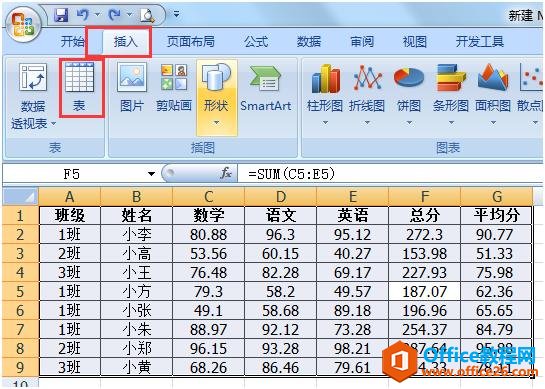Open the 页面布局 tab

coord(191,42)
